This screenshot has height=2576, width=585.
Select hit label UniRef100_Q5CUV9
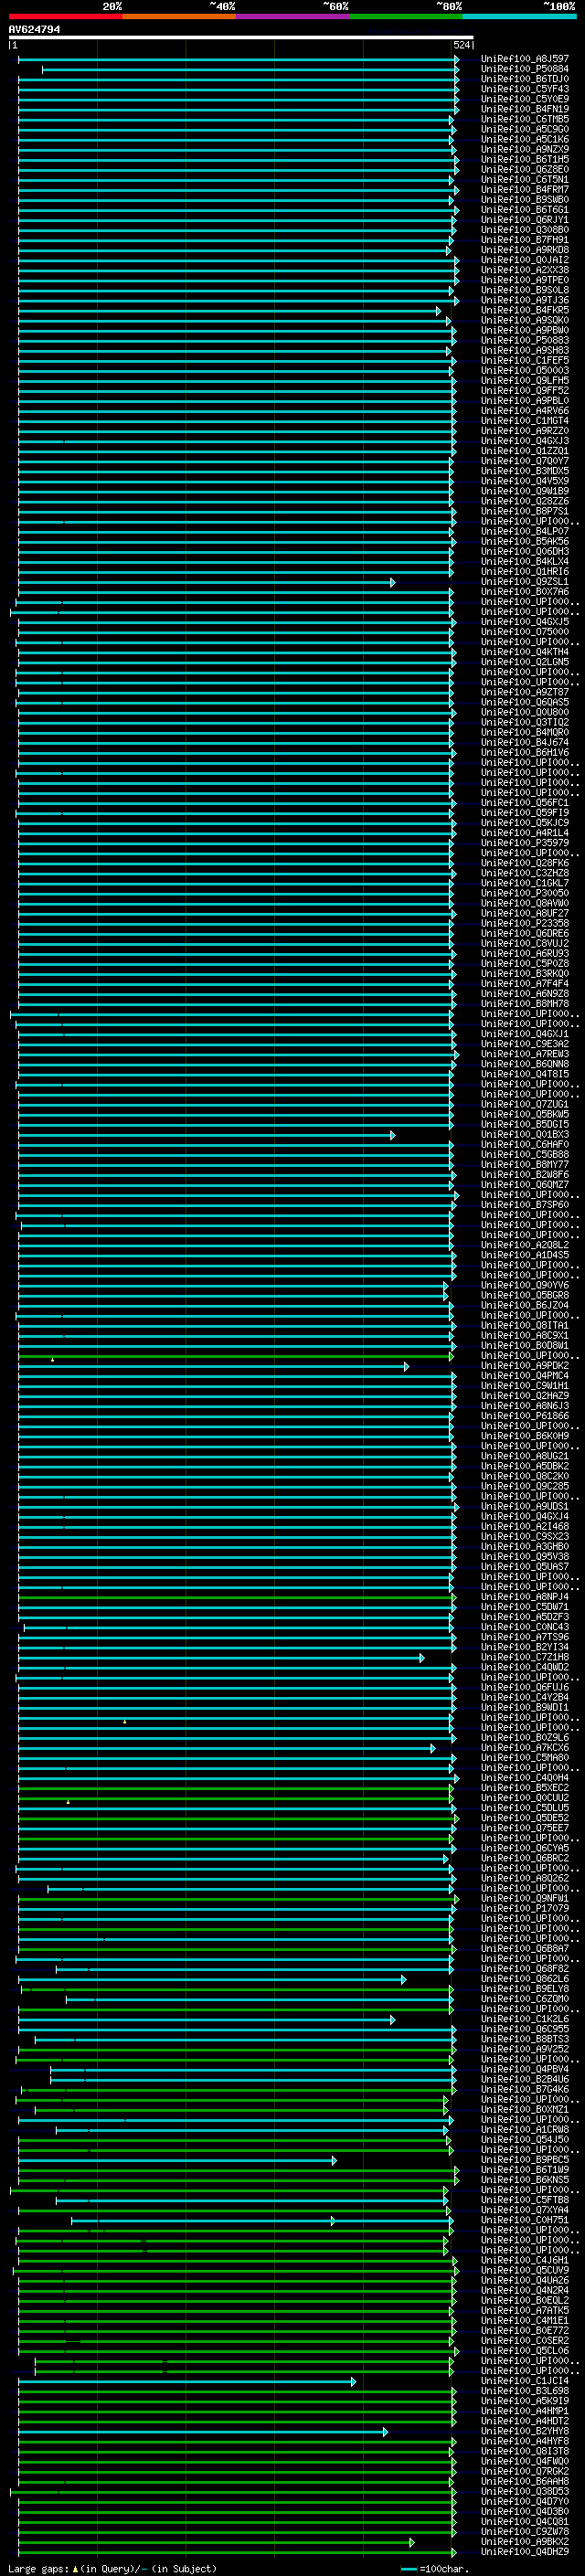524,2270
